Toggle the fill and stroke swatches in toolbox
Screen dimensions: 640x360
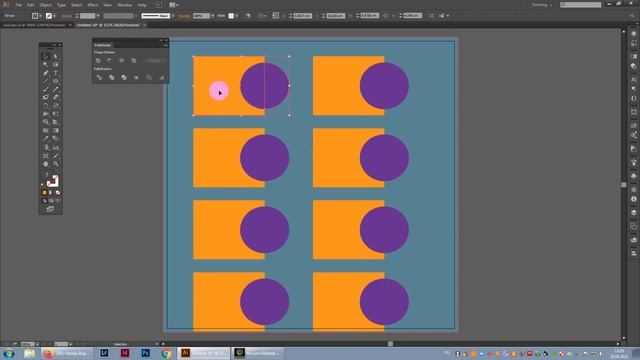coord(52,181)
